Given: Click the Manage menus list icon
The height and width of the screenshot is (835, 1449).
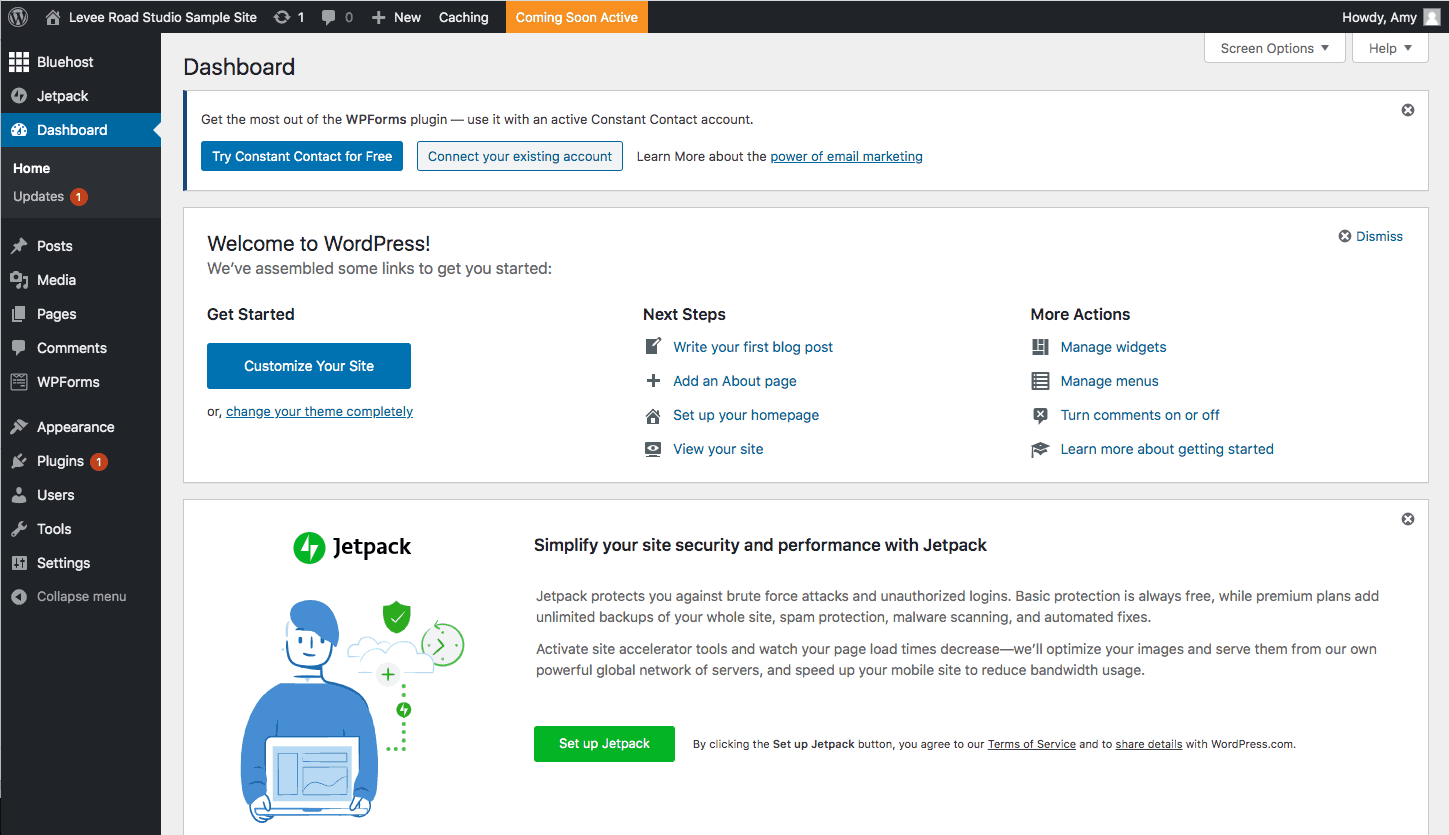Looking at the screenshot, I should 1040,381.
